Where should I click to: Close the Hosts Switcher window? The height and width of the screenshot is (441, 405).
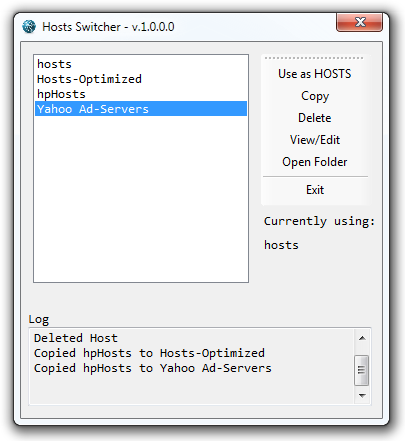click(x=359, y=22)
